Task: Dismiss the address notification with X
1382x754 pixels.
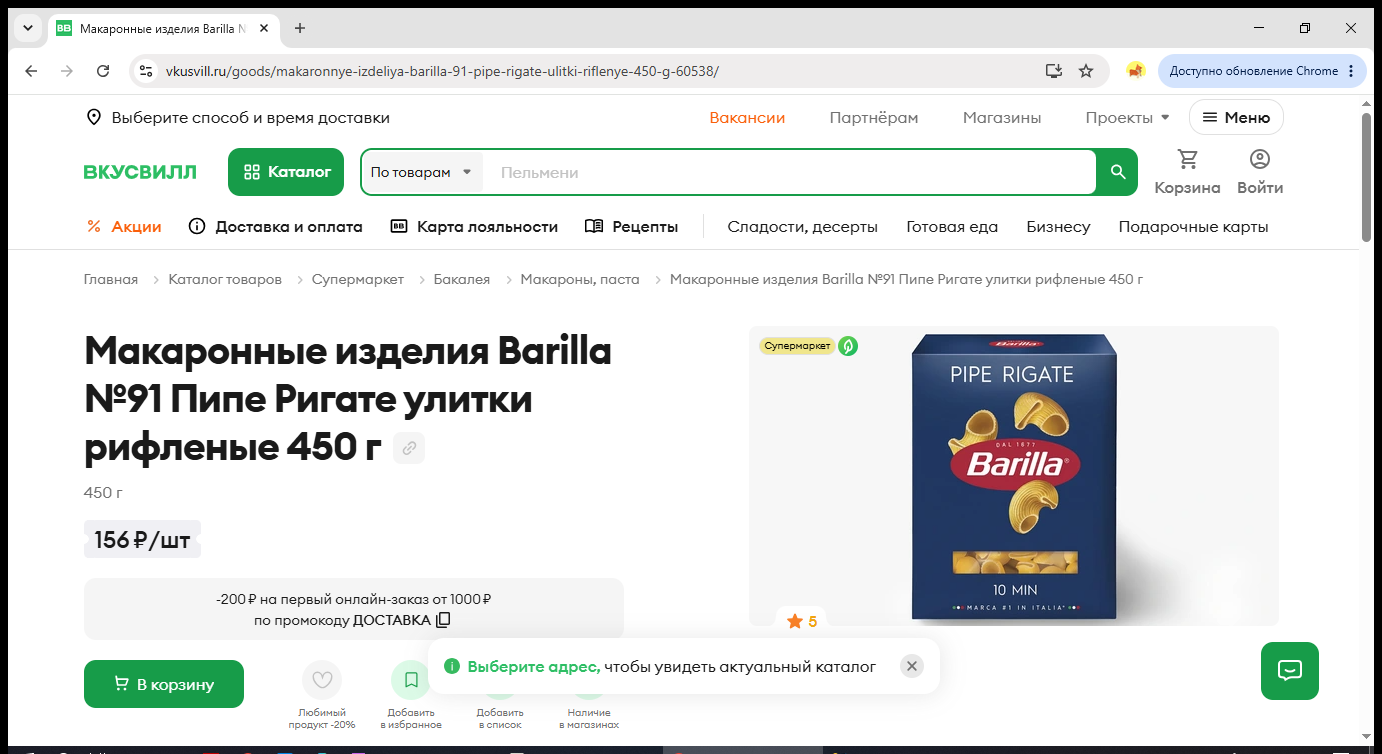Action: [911, 666]
